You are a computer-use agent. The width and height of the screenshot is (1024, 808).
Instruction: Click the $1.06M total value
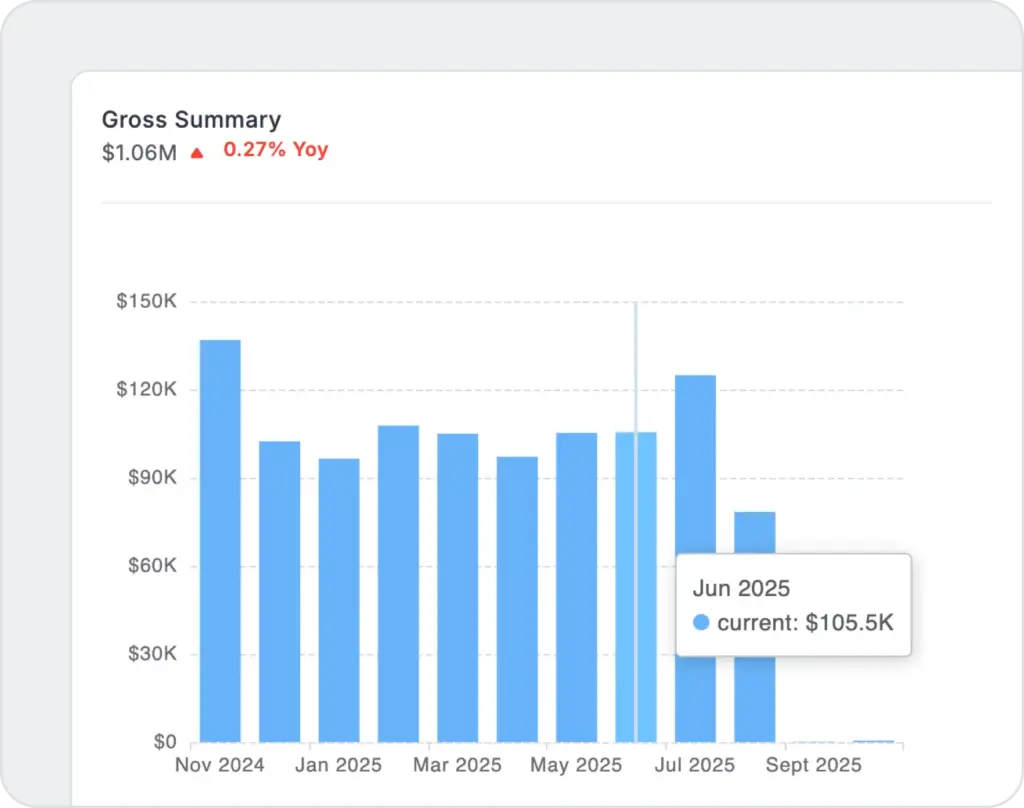pos(140,152)
